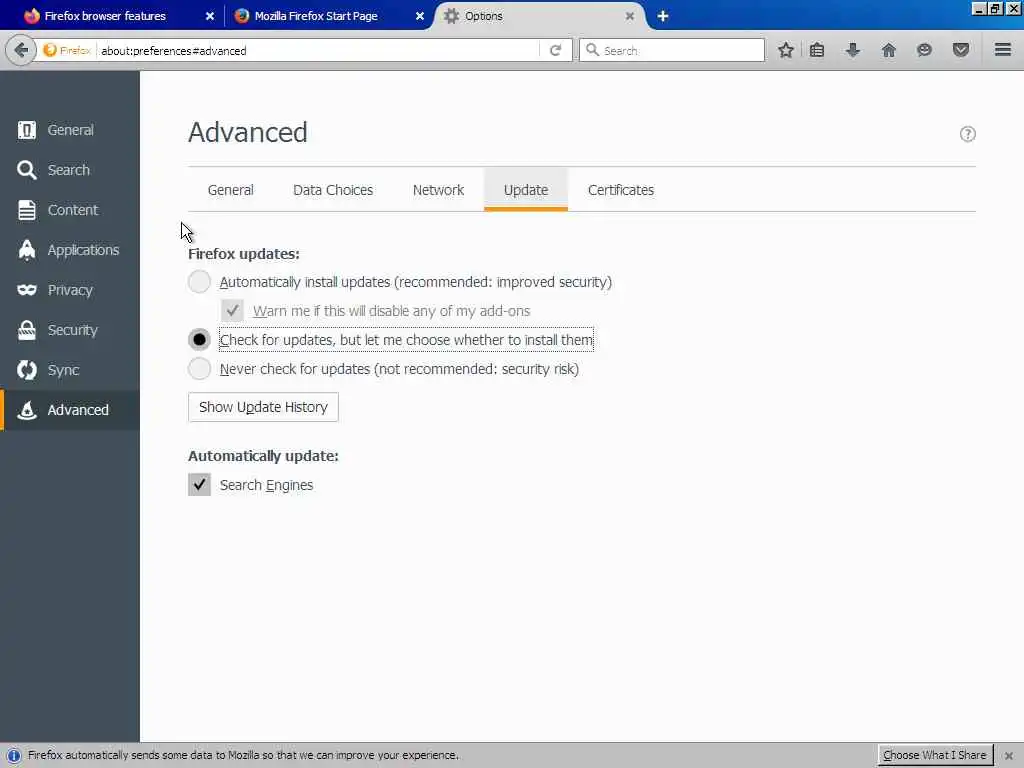This screenshot has width=1024, height=768.
Task: Switch to the Network tab
Action: [438, 190]
